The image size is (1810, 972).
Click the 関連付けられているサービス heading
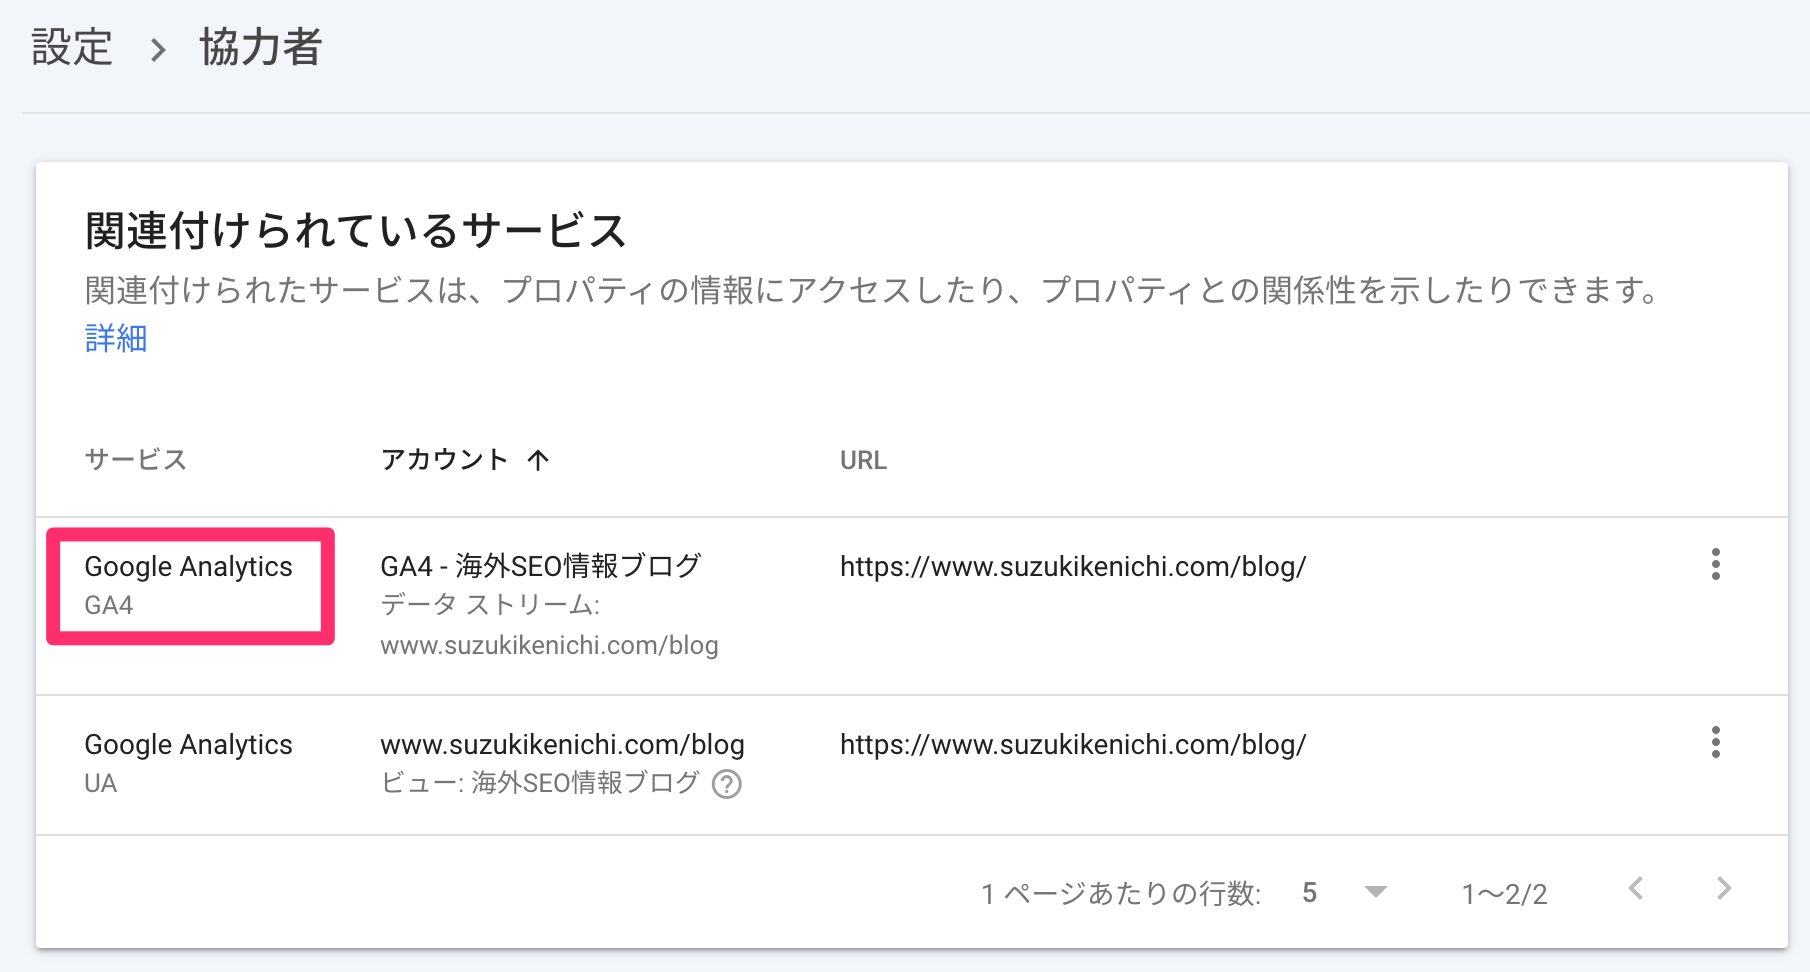(355, 231)
